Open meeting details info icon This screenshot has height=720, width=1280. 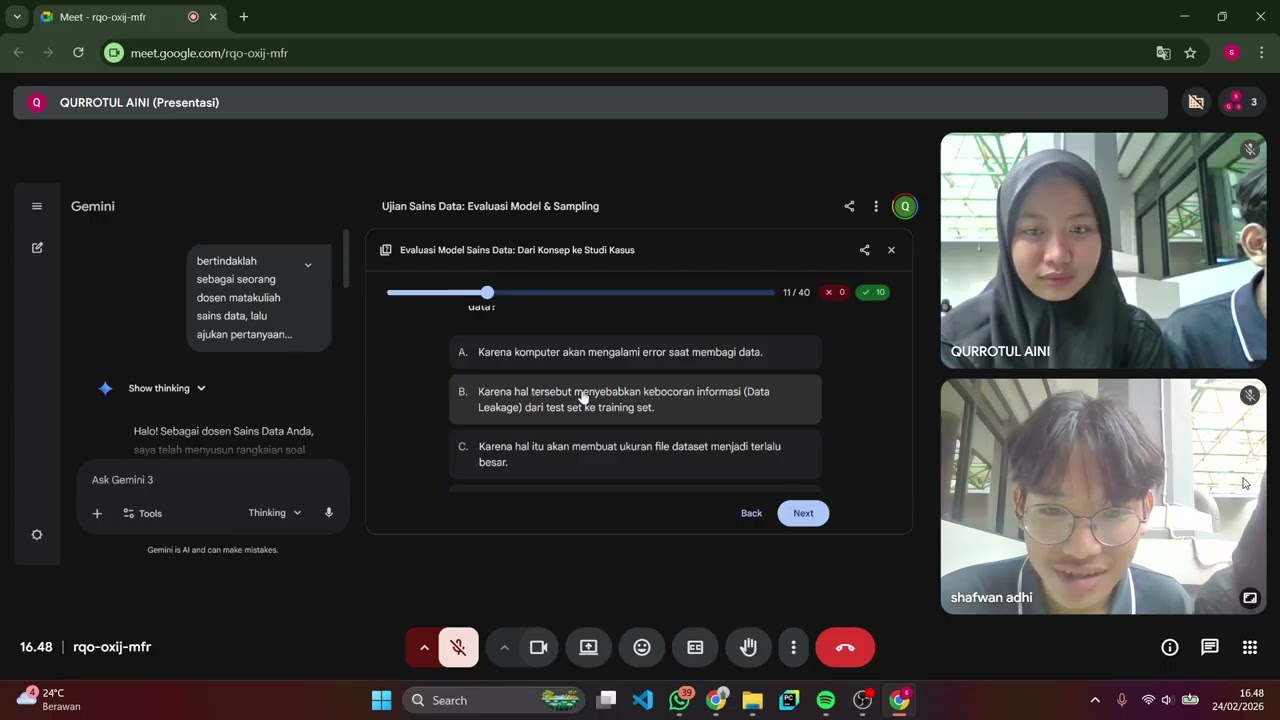point(1169,647)
